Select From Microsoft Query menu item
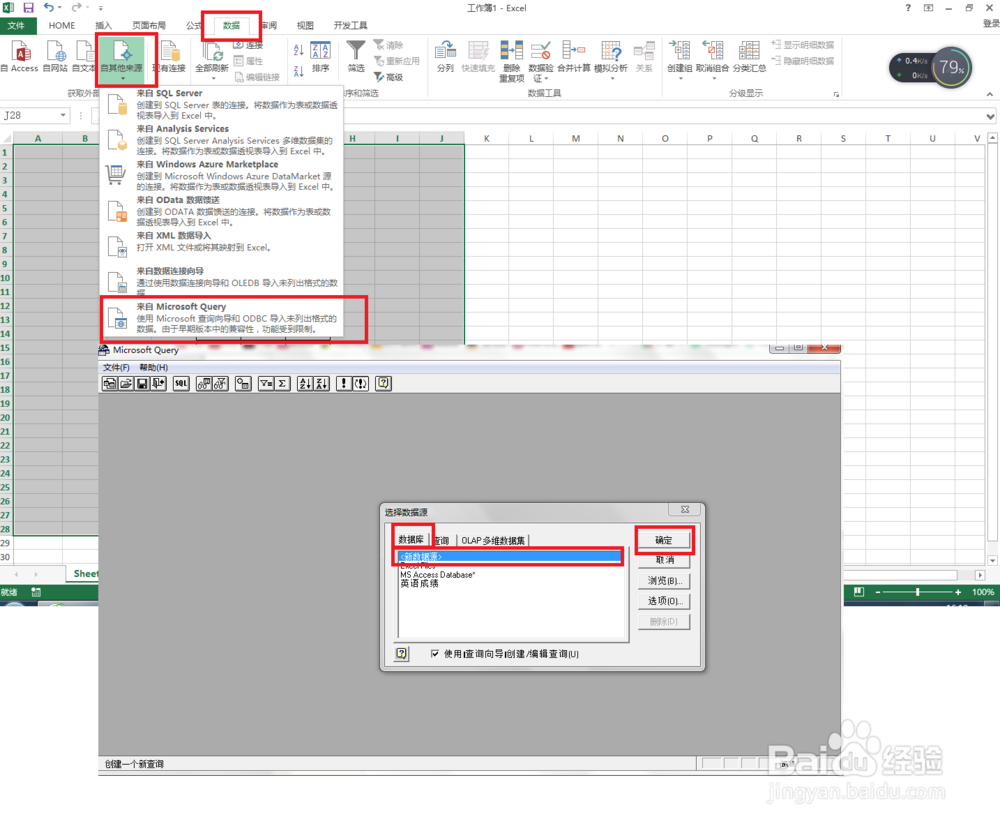Image resolution: width=1000 pixels, height=826 pixels. [x=223, y=318]
